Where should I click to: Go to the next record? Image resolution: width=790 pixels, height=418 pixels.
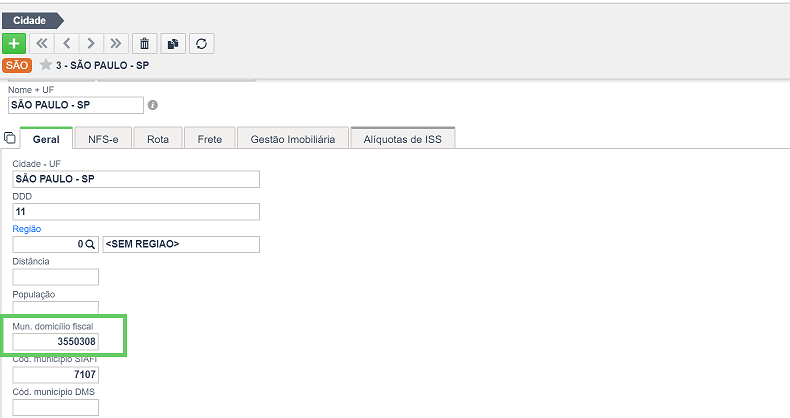[91, 43]
